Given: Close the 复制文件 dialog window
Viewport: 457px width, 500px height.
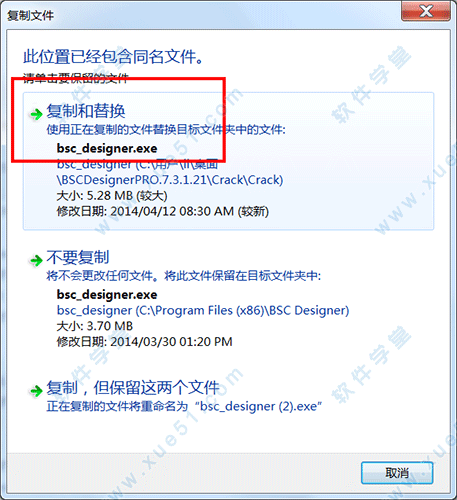Looking at the screenshot, I should (426, 12).
